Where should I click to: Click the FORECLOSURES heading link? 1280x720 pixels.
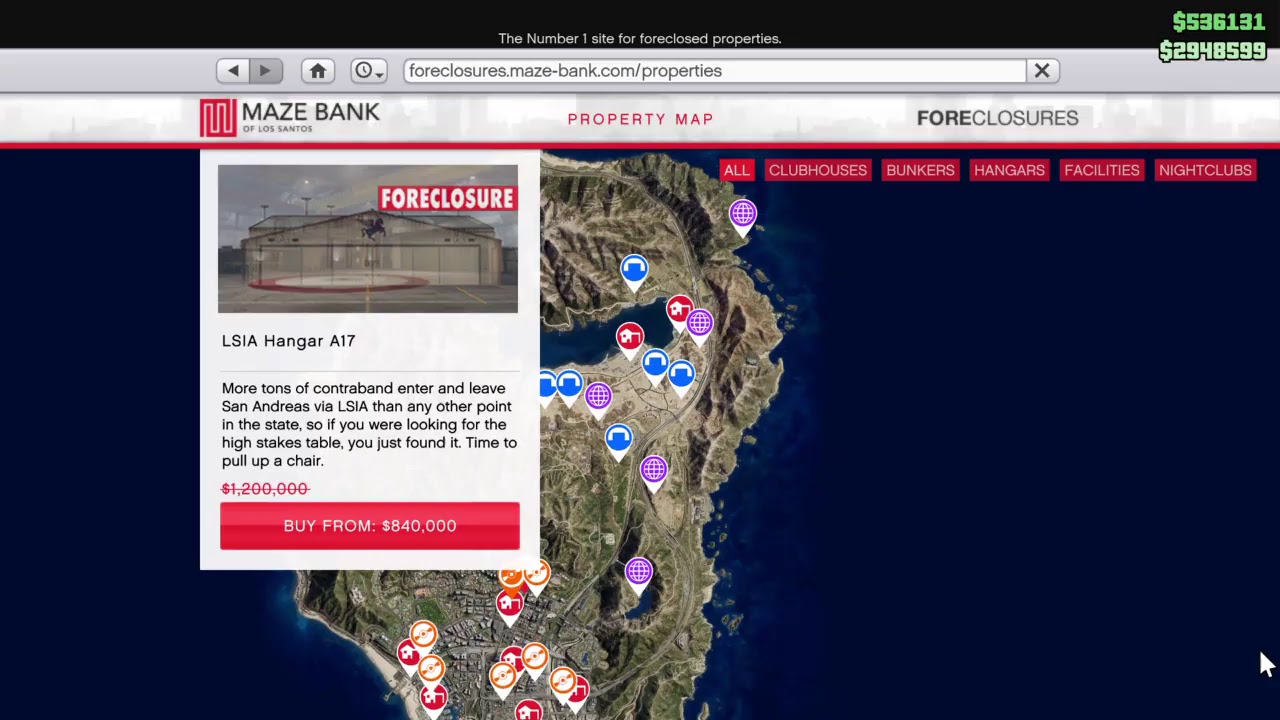click(998, 118)
